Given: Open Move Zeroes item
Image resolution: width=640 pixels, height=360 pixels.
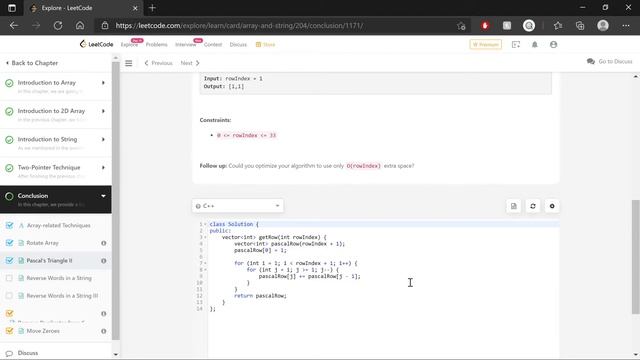Looking at the screenshot, I should point(43,331).
